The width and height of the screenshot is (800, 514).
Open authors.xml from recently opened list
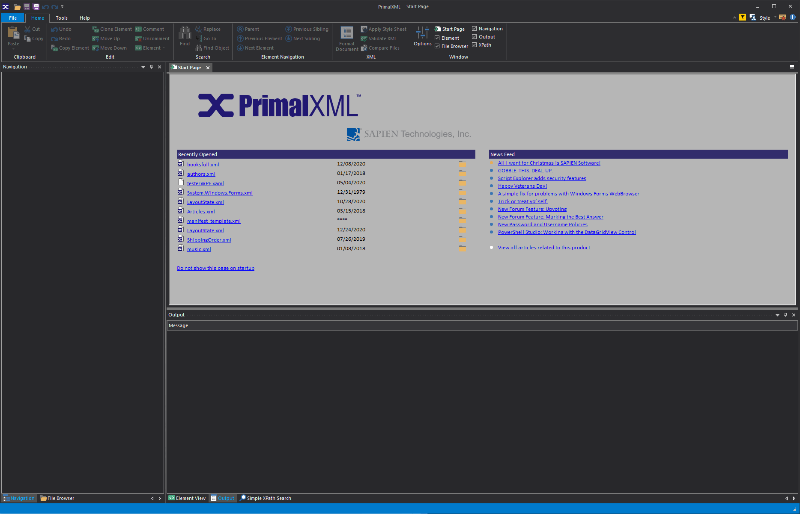[196, 173]
